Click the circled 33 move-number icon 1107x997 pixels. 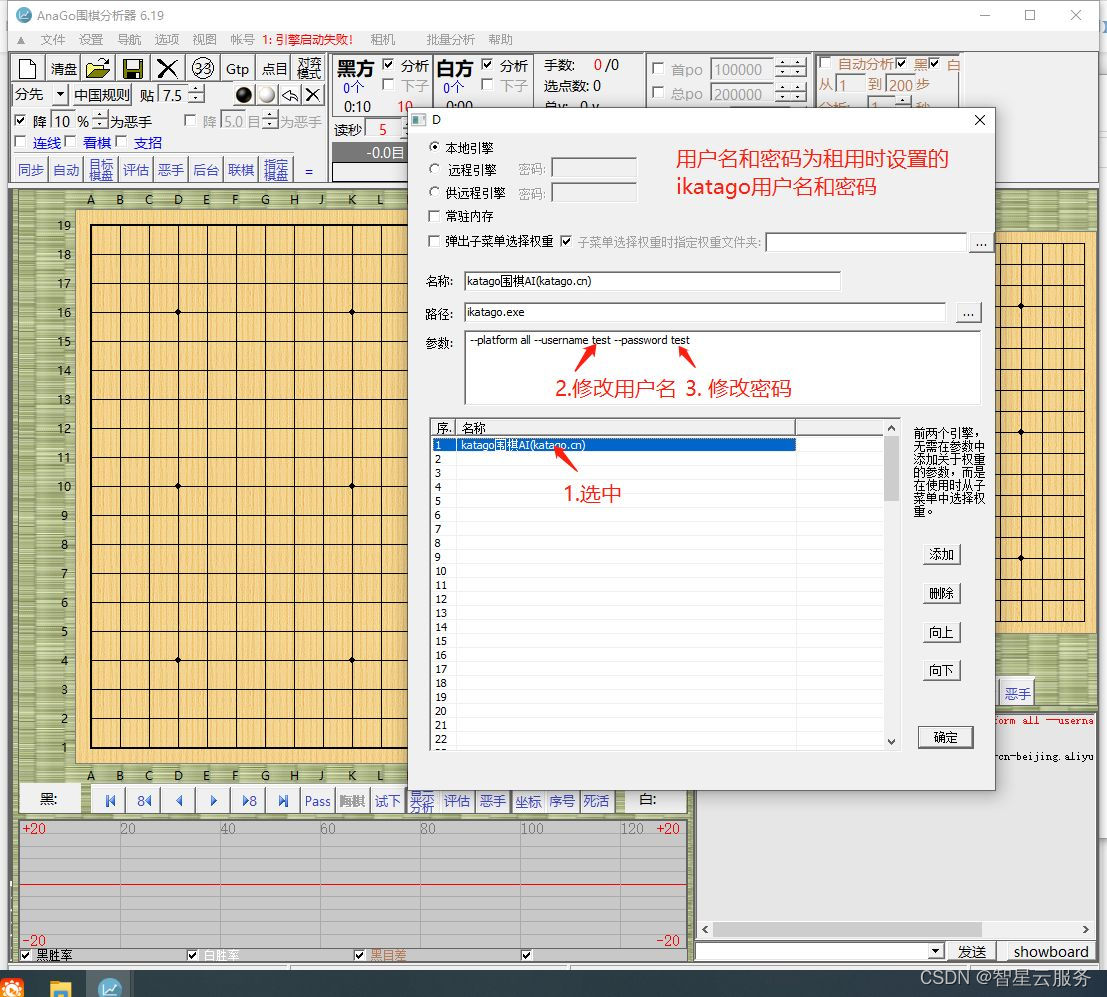(203, 68)
